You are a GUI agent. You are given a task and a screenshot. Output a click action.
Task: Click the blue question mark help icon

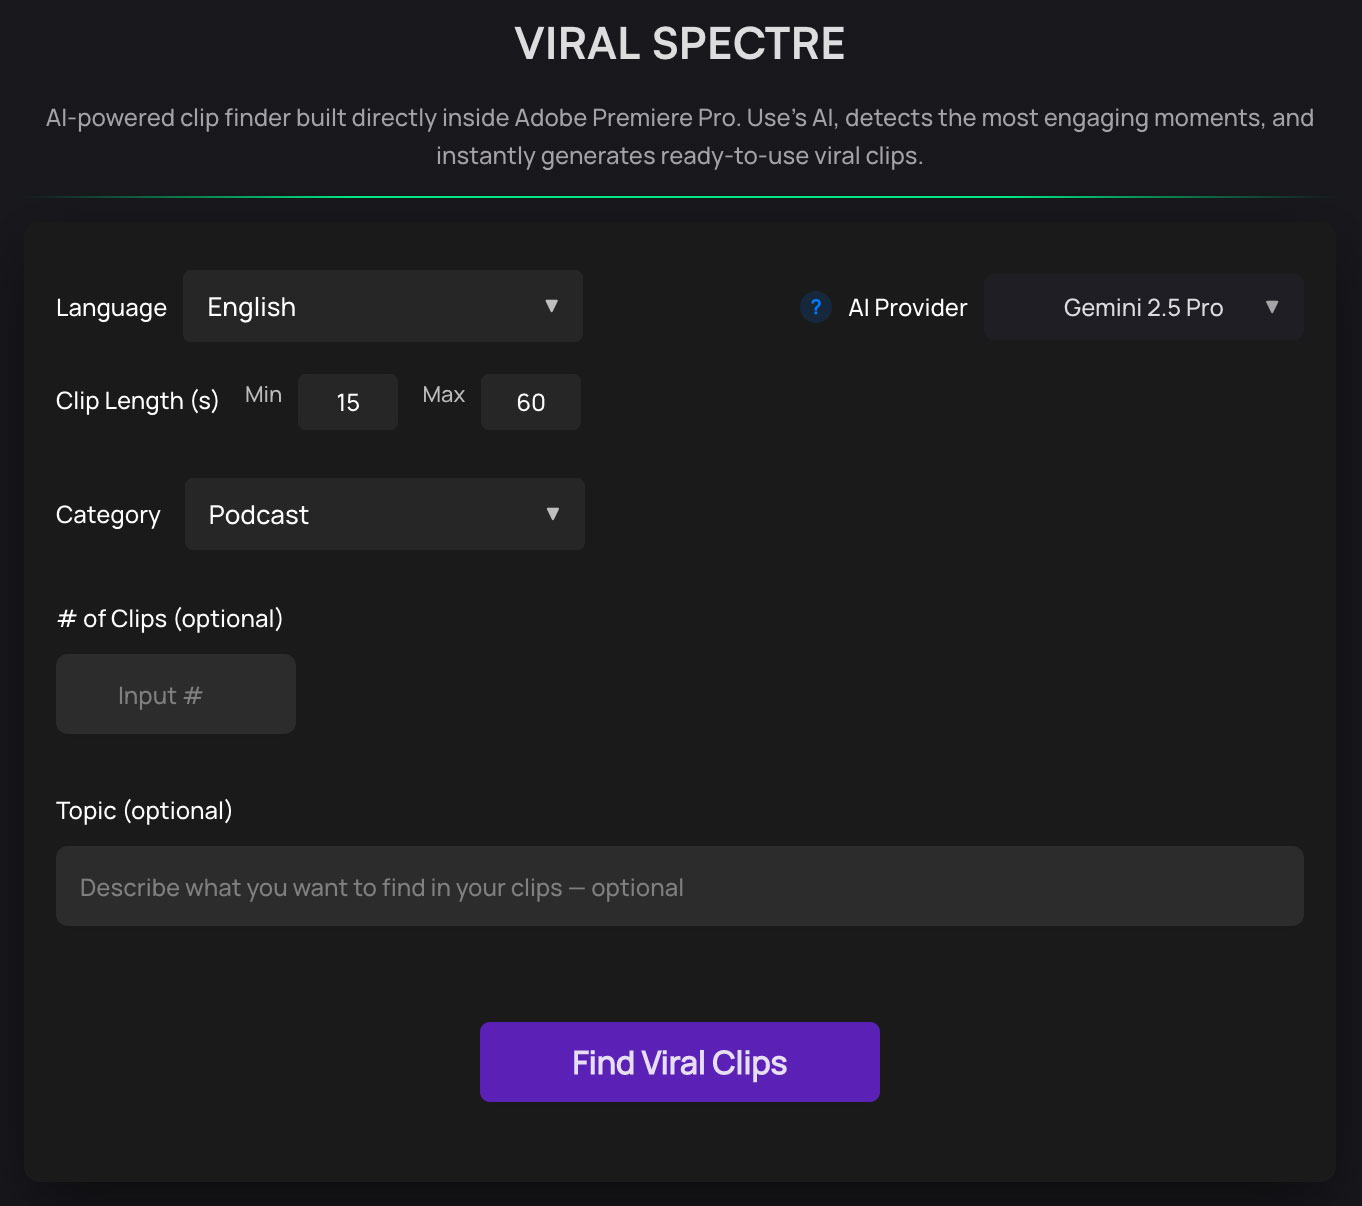(816, 307)
